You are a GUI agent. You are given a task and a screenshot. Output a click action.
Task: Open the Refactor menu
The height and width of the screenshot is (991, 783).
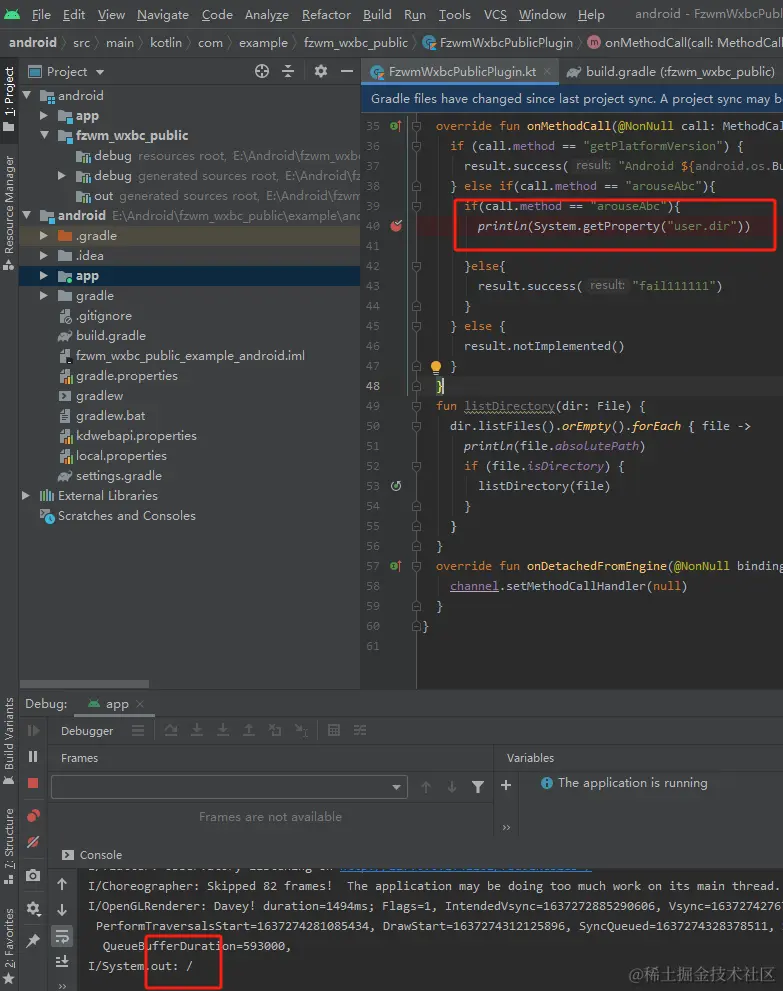326,14
